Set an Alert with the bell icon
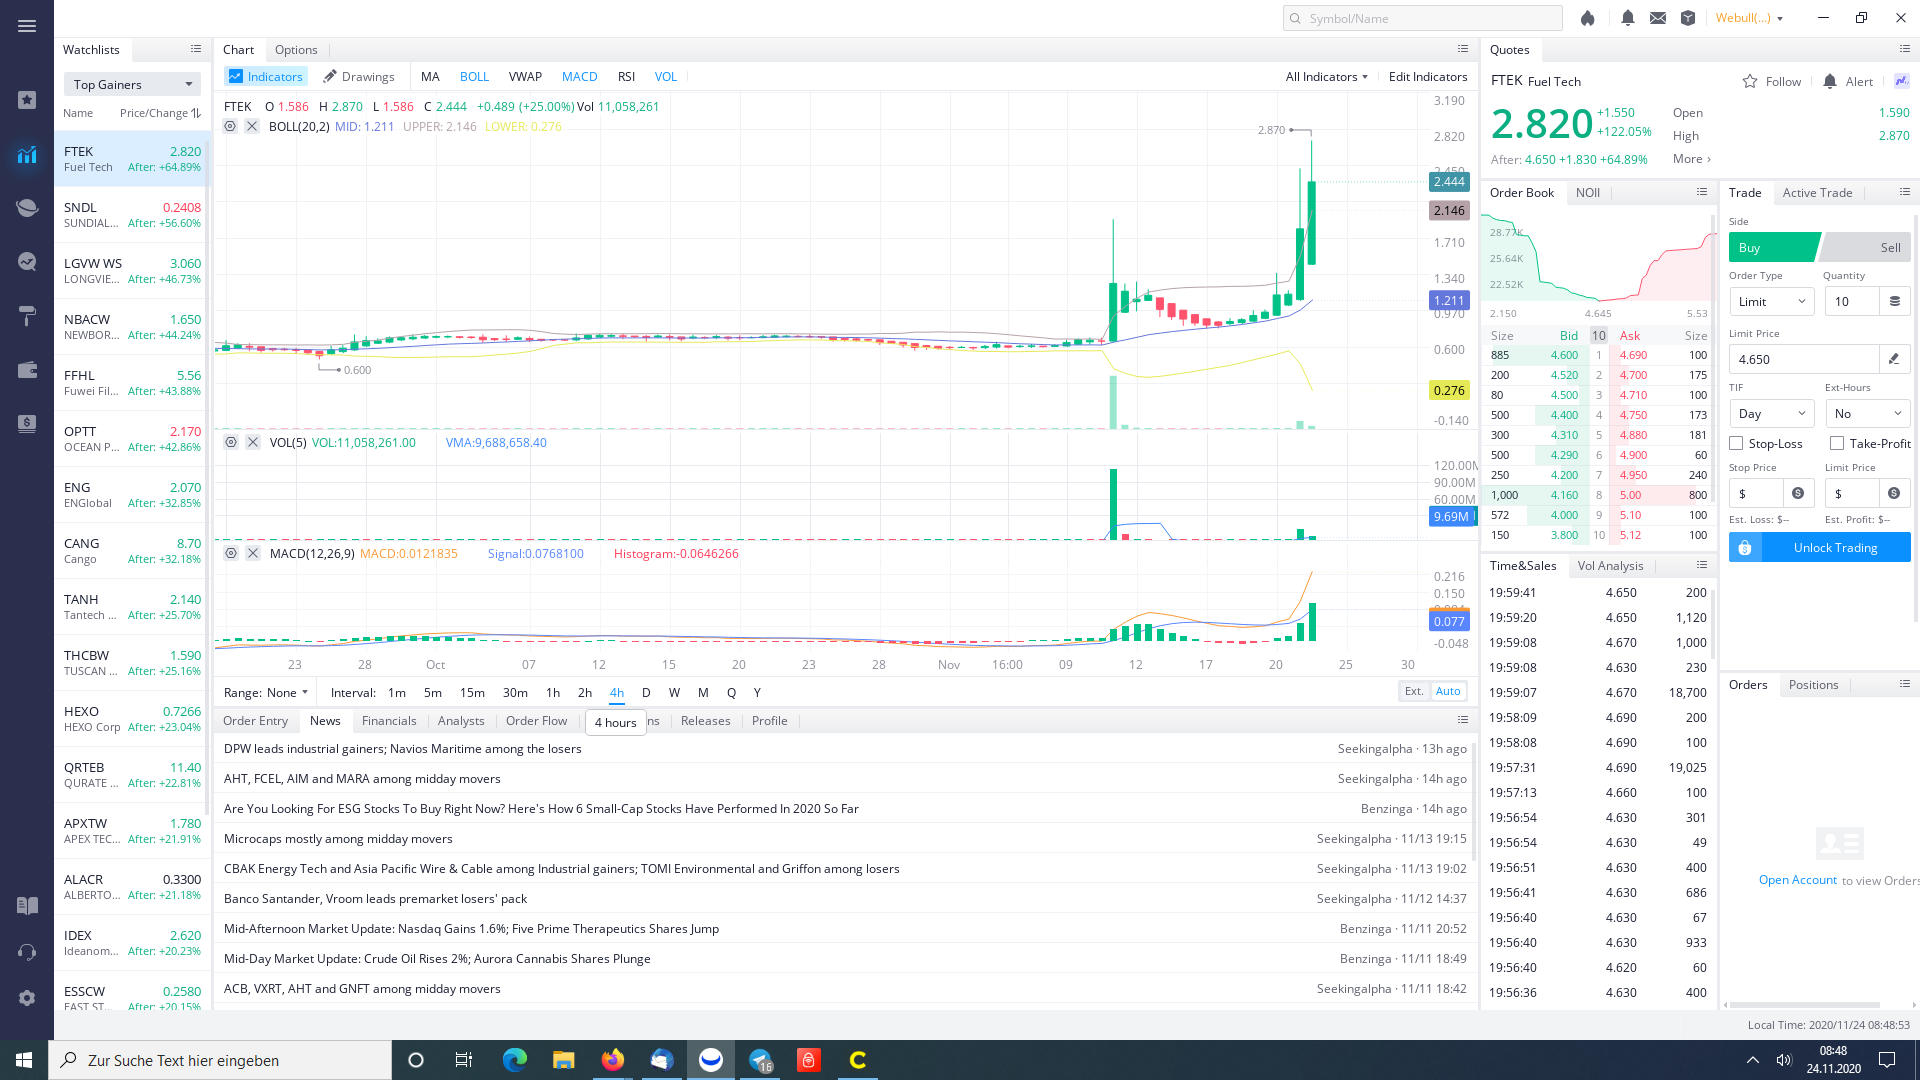 pos(1830,82)
